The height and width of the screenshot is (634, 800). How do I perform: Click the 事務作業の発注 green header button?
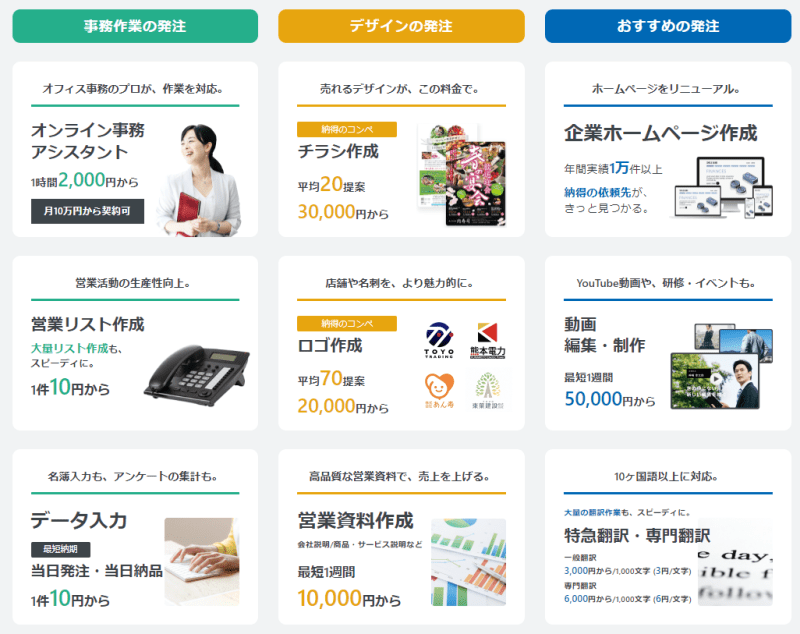135,26
